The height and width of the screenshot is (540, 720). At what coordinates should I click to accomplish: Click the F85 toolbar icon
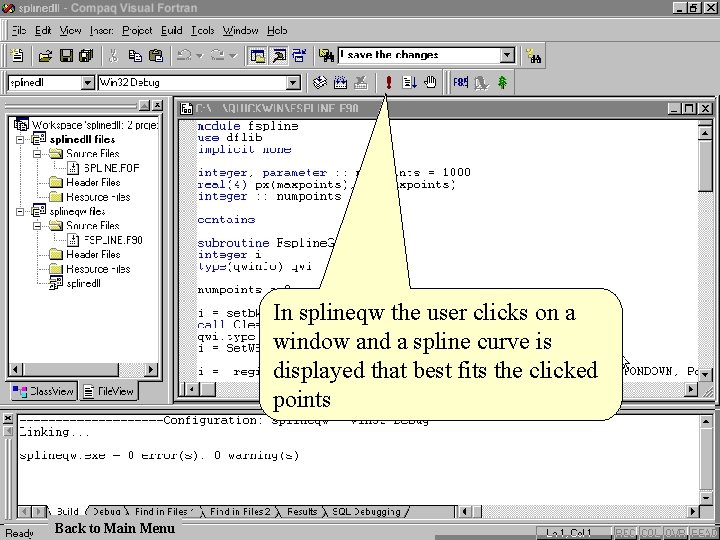click(461, 83)
